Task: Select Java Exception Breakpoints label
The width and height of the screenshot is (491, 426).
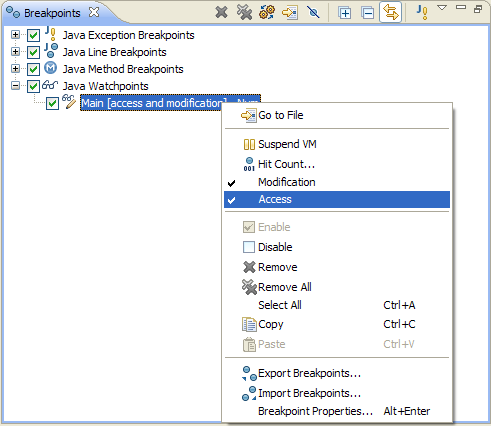Action: pyautogui.click(x=129, y=35)
